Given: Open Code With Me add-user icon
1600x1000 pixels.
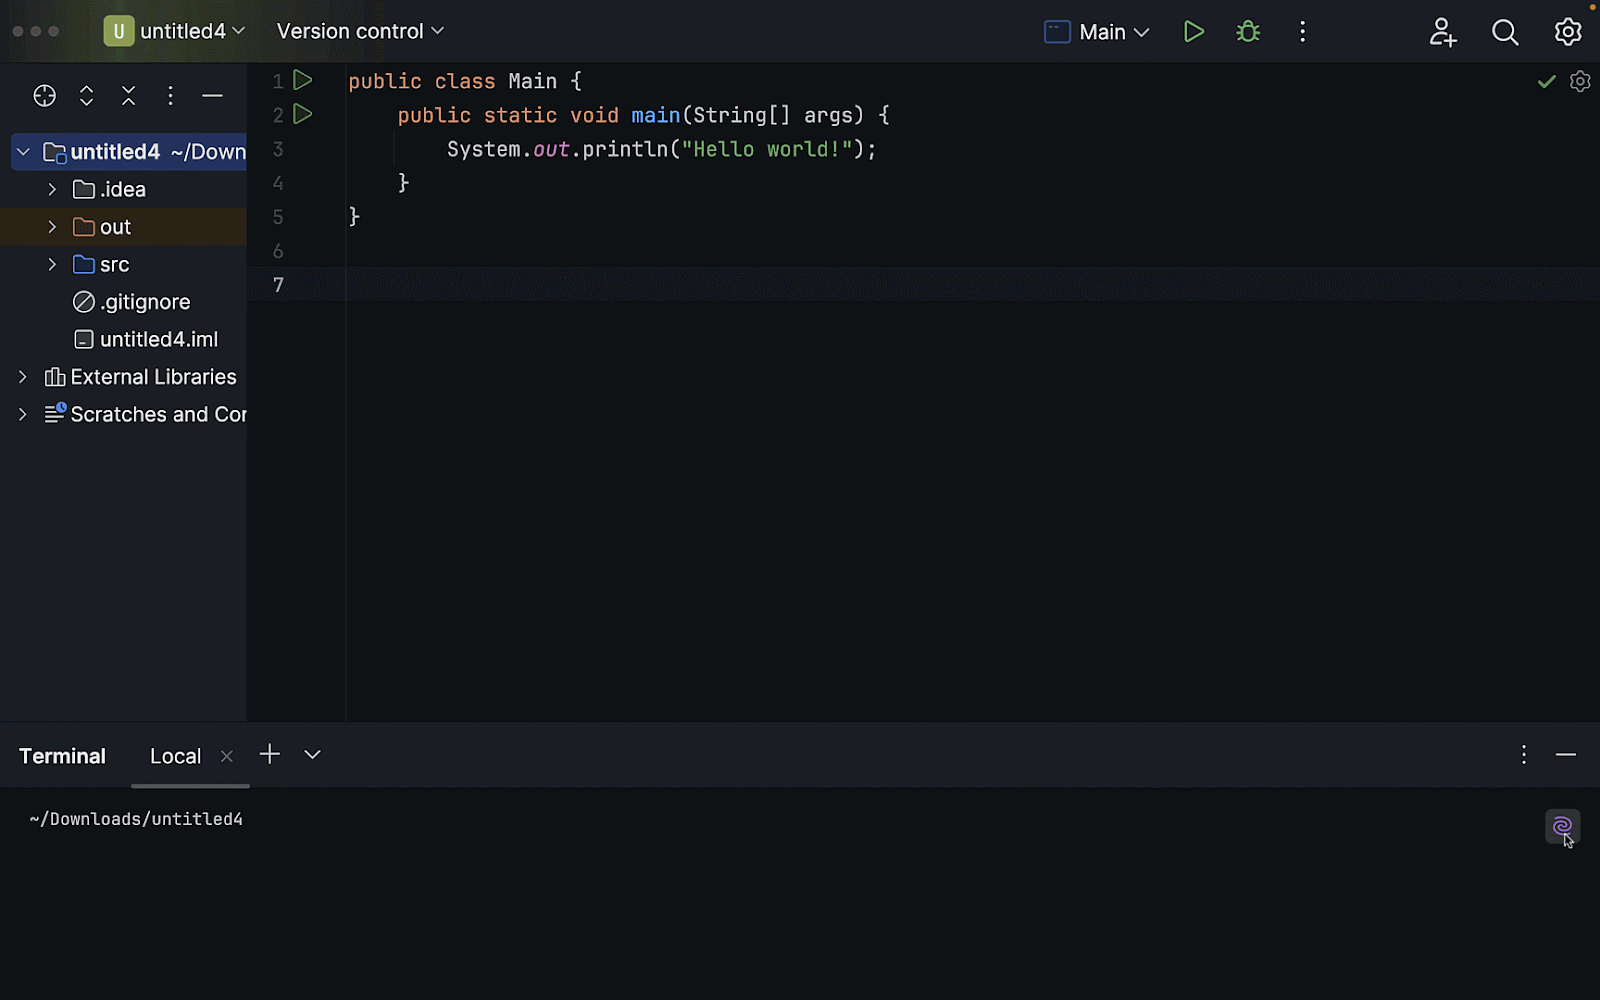Looking at the screenshot, I should click(x=1442, y=32).
